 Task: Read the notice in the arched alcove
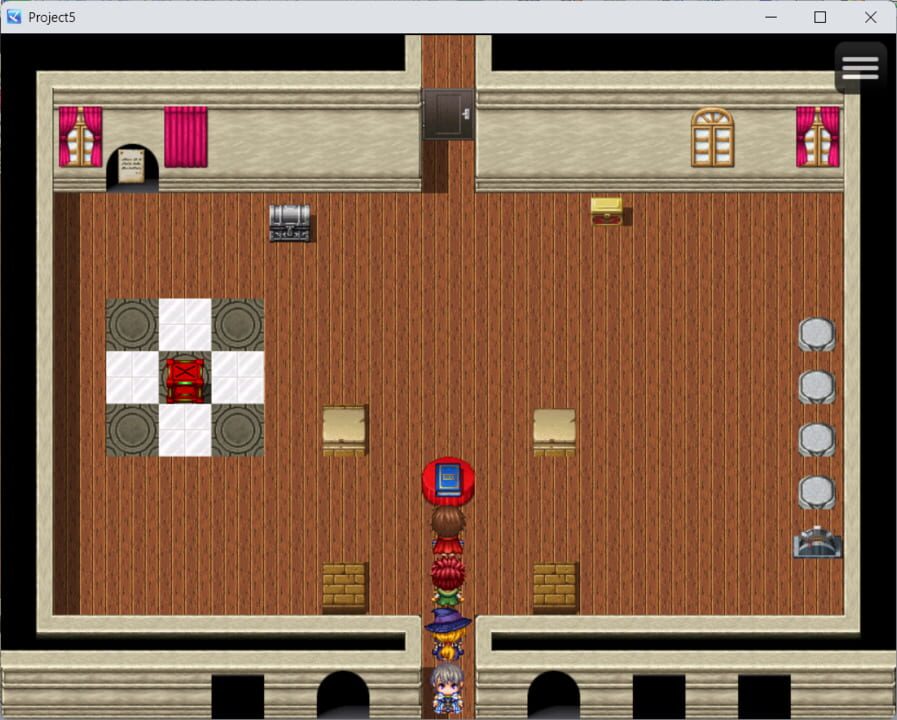point(132,166)
